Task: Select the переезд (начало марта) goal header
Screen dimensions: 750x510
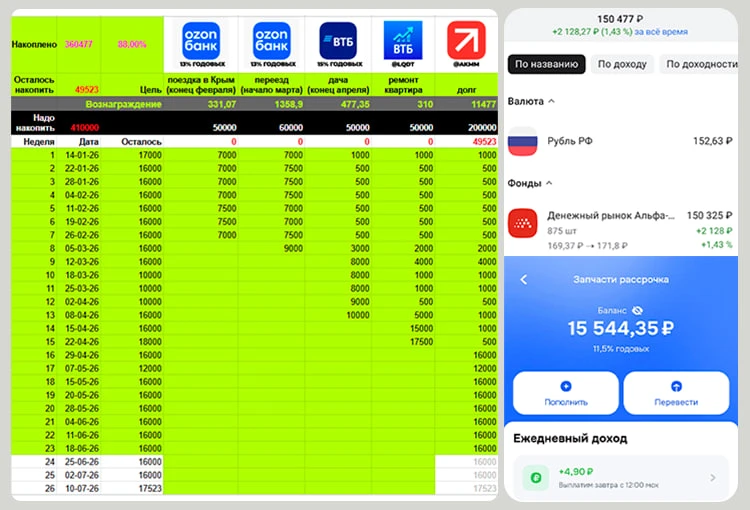Action: (x=271, y=85)
